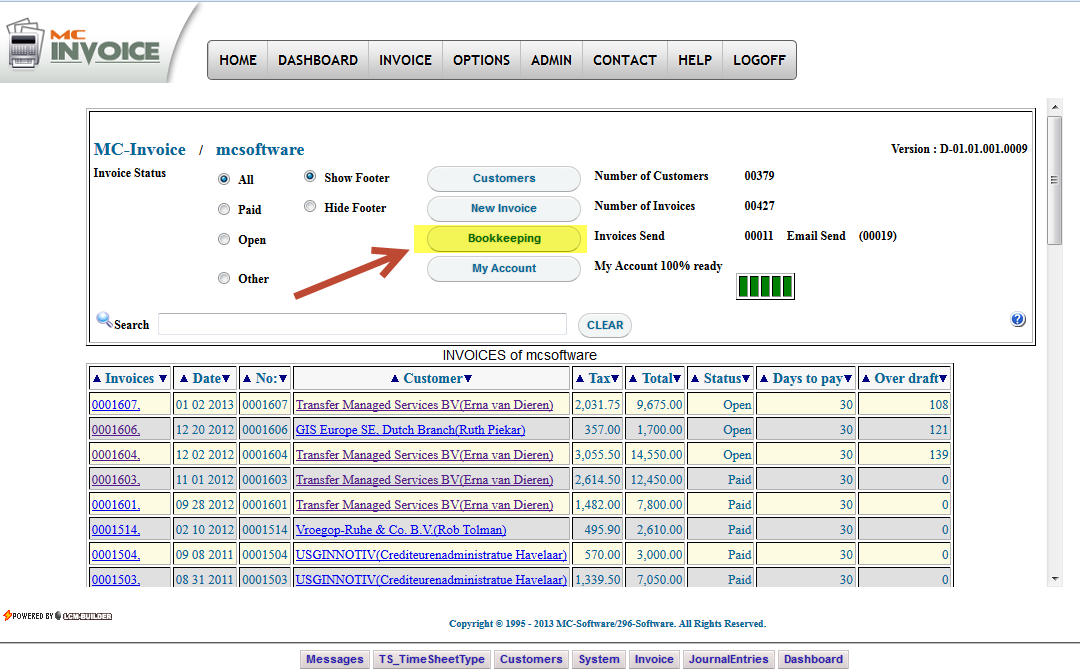This screenshot has height=672, width=1080.
Task: Switch to the Messages bottom tab
Action: 335,660
